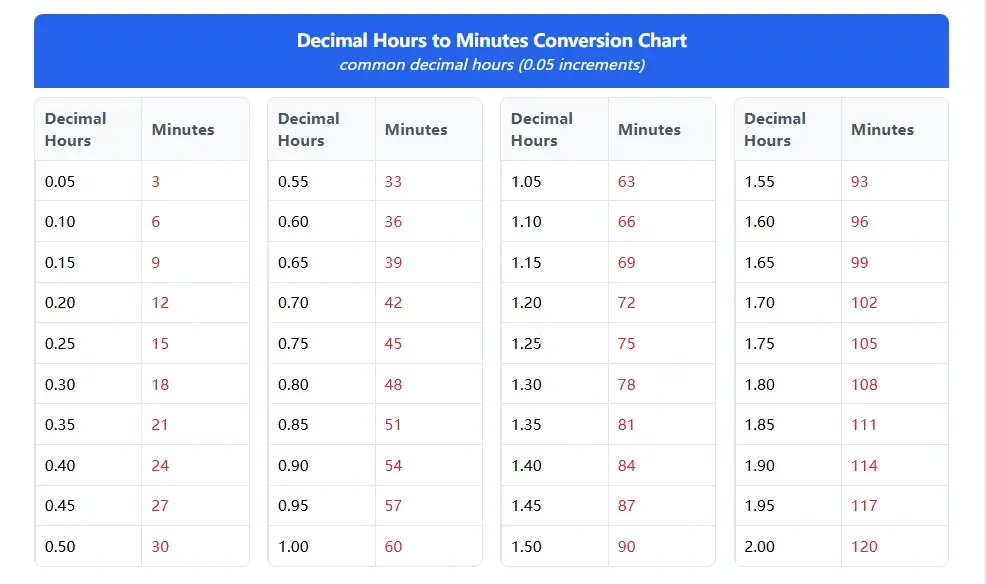Select the 0.05 decimal hours cell
Screen dimensions: 986x584
(60, 182)
